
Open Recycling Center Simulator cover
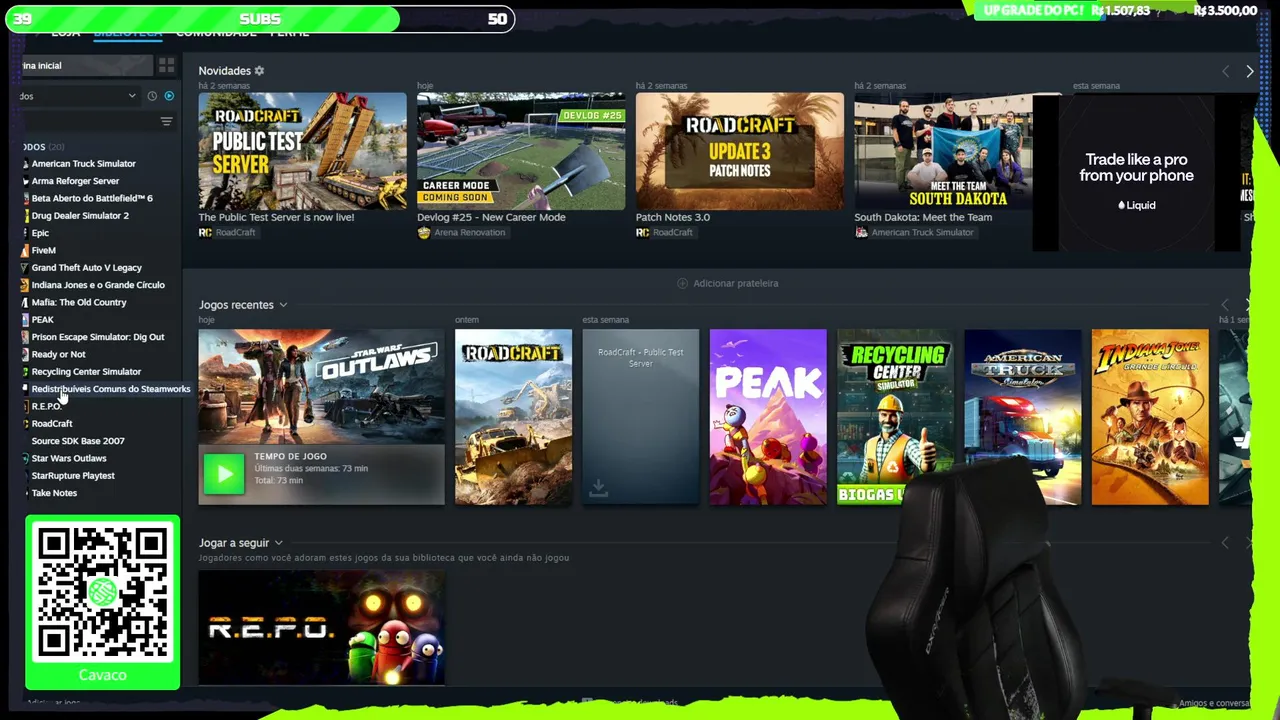(895, 417)
